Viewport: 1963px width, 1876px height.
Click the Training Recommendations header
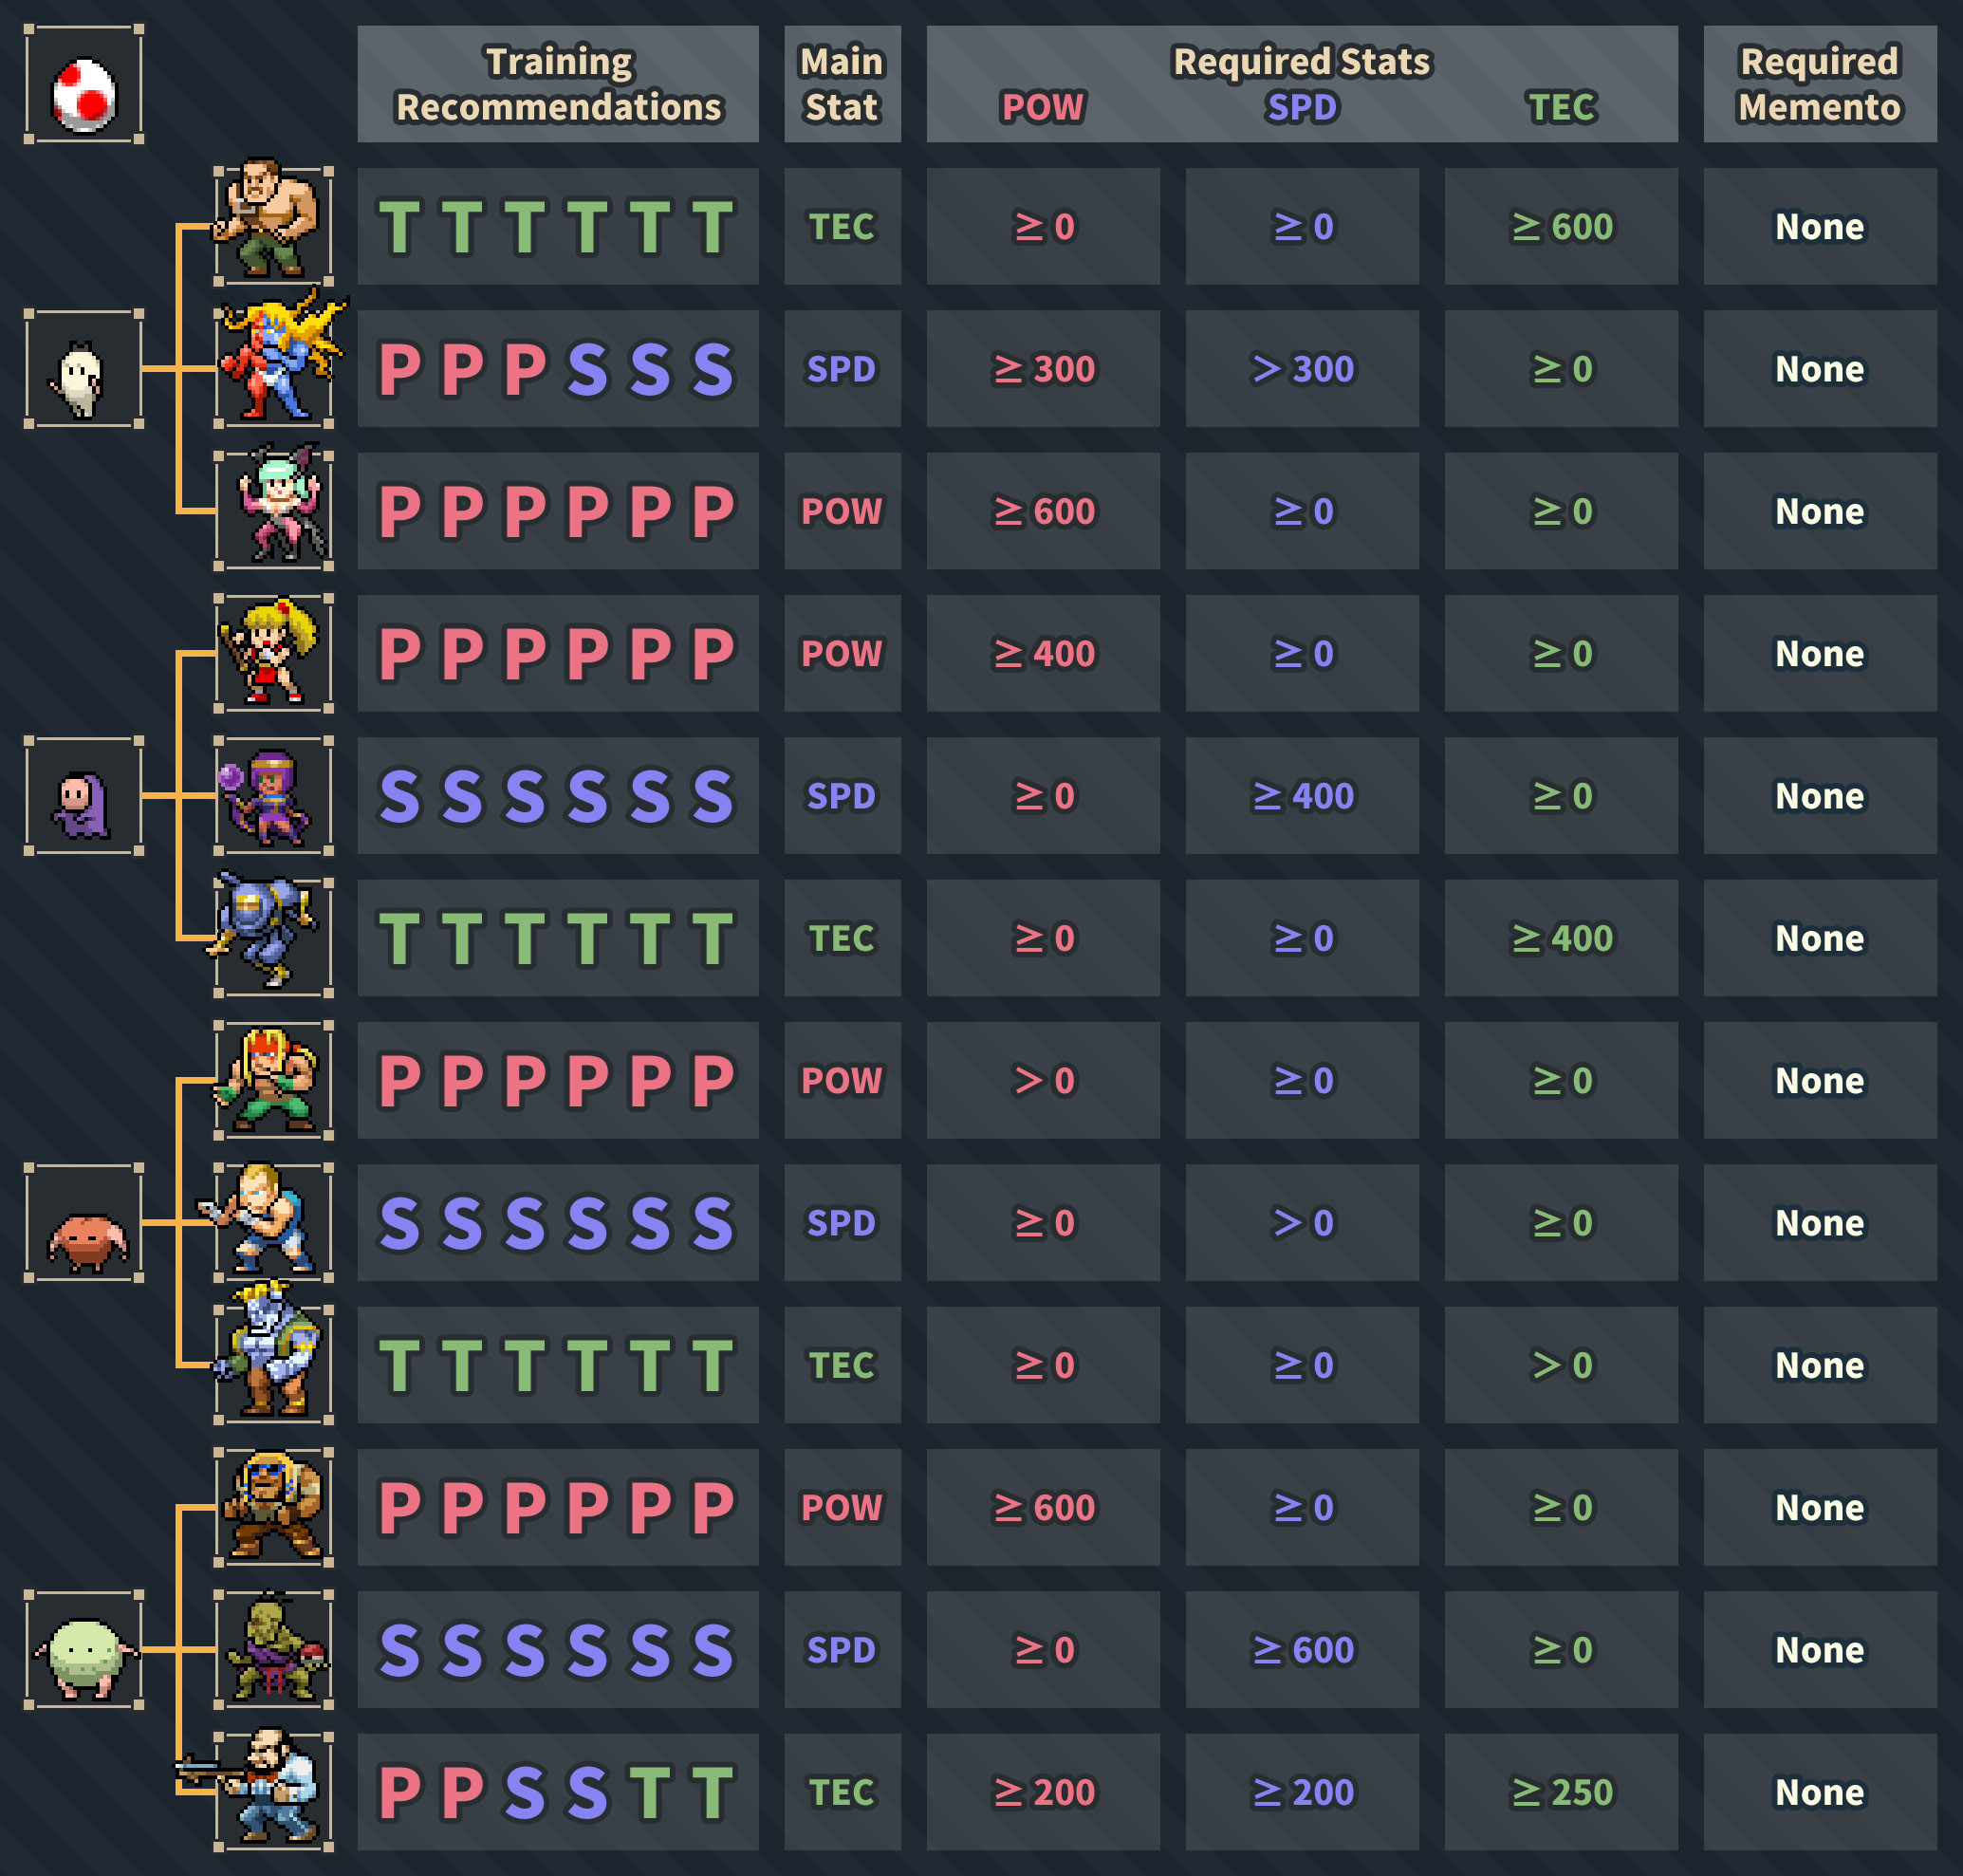558,84
